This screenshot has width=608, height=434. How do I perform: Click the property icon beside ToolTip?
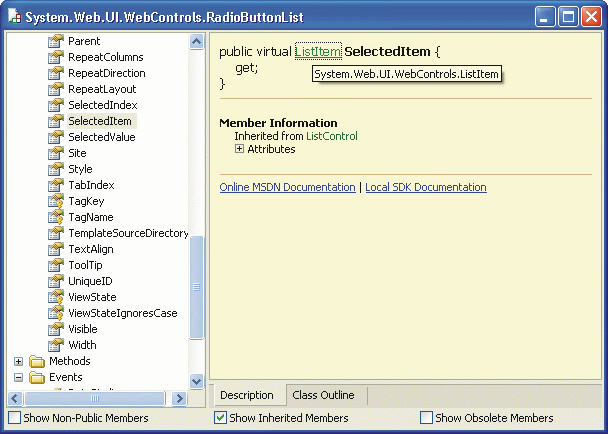click(x=56, y=265)
